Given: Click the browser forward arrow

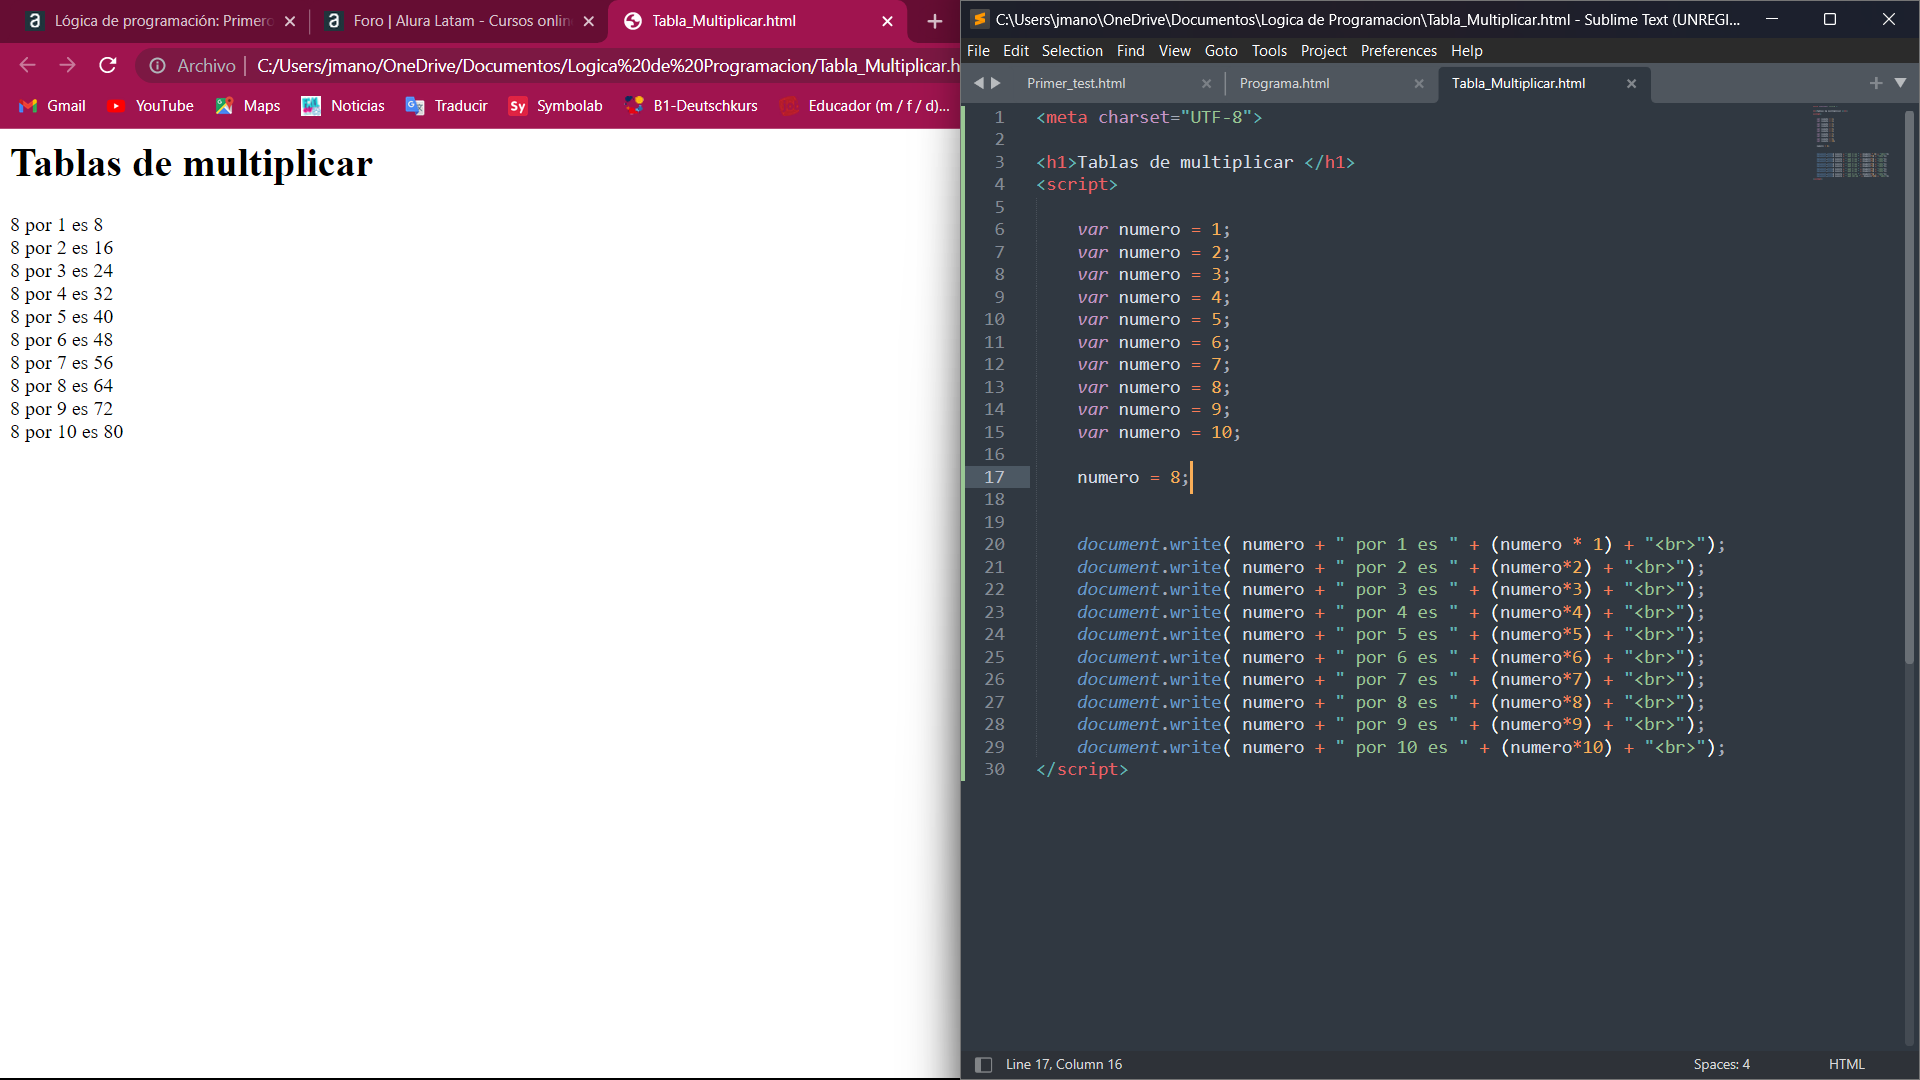Looking at the screenshot, I should click(67, 66).
